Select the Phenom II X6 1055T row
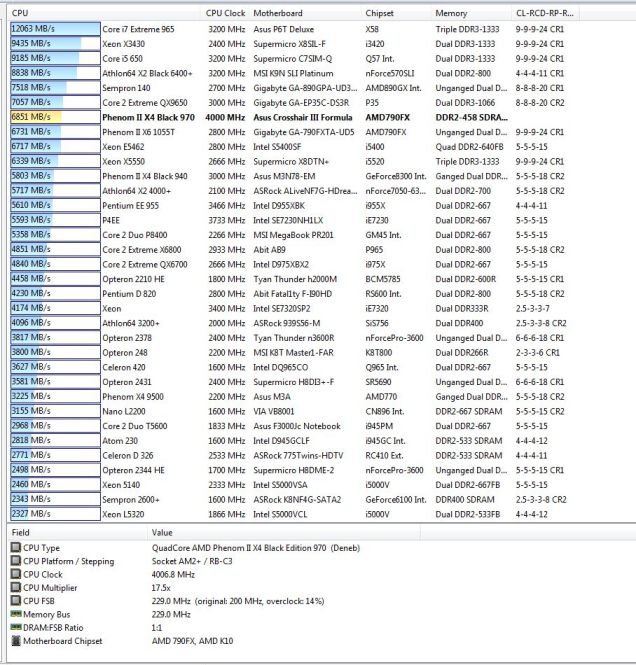636x665 pixels. (x=295, y=132)
